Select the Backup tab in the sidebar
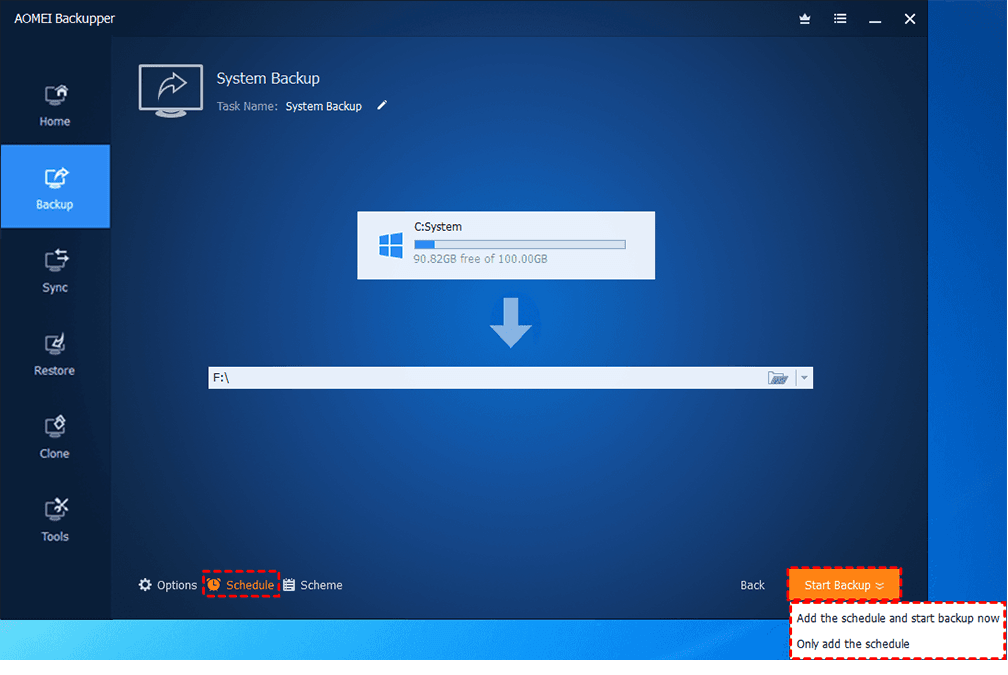1008x675 pixels. [55, 186]
